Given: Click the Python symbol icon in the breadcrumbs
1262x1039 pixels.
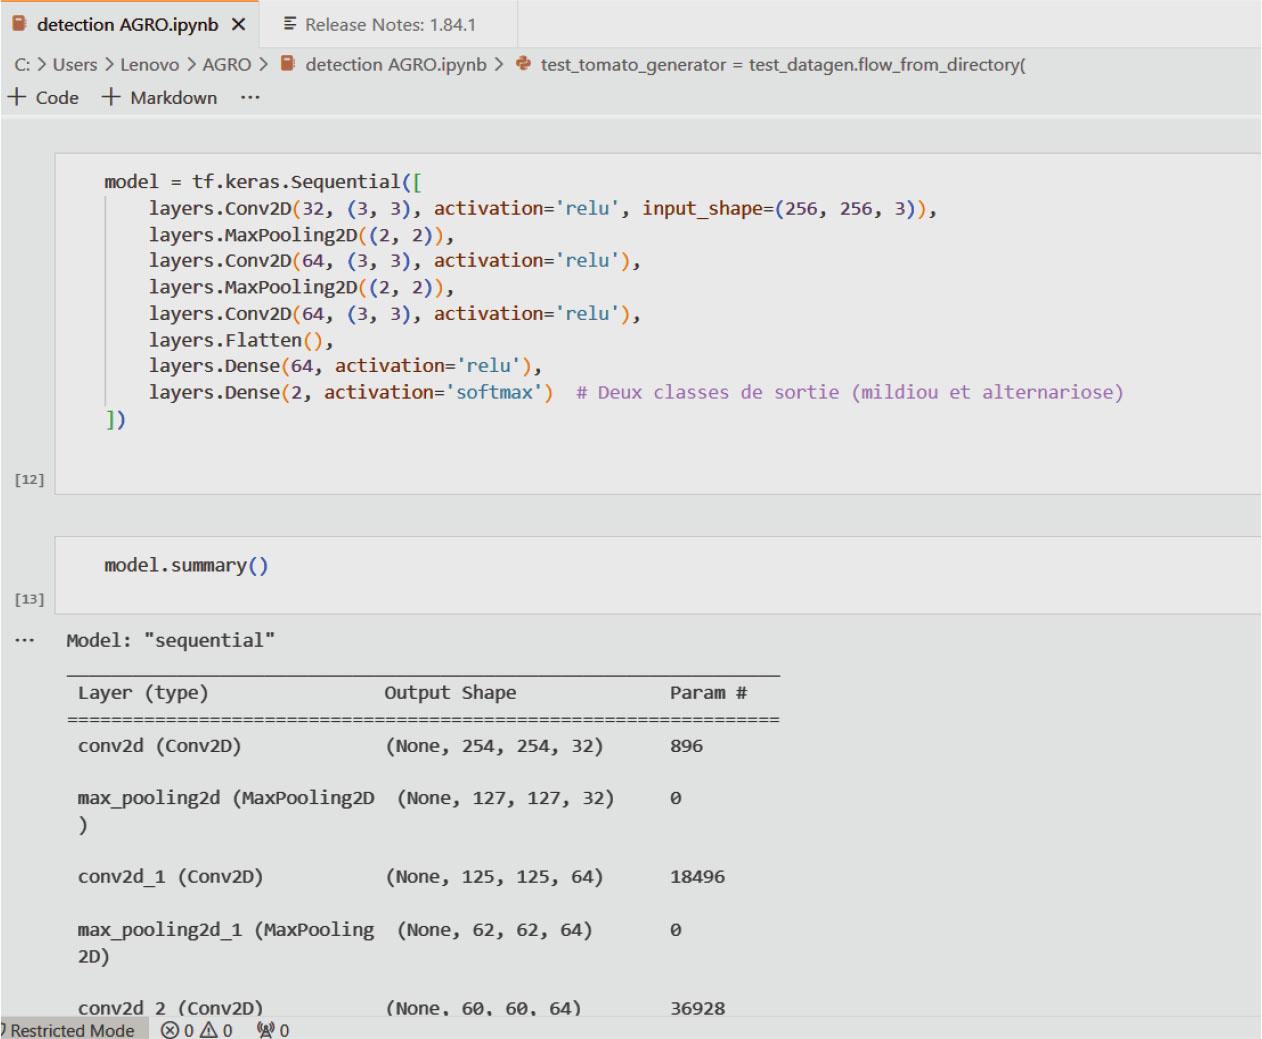Looking at the screenshot, I should tap(523, 64).
